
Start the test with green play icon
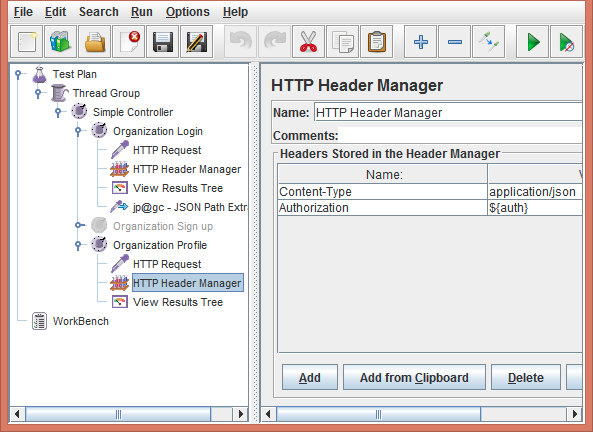[x=532, y=42]
